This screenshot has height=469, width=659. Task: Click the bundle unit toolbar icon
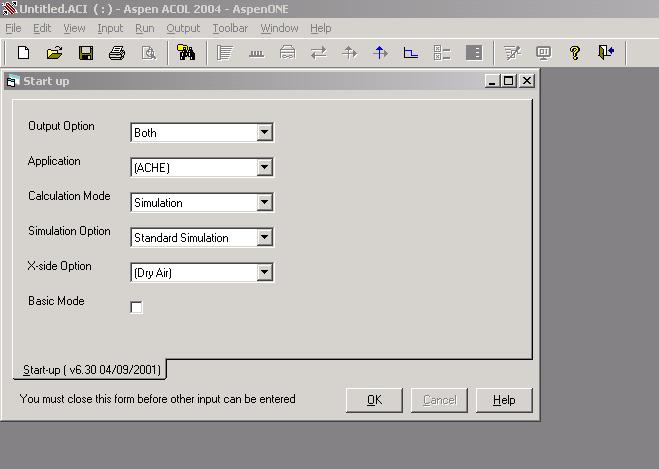click(287, 53)
